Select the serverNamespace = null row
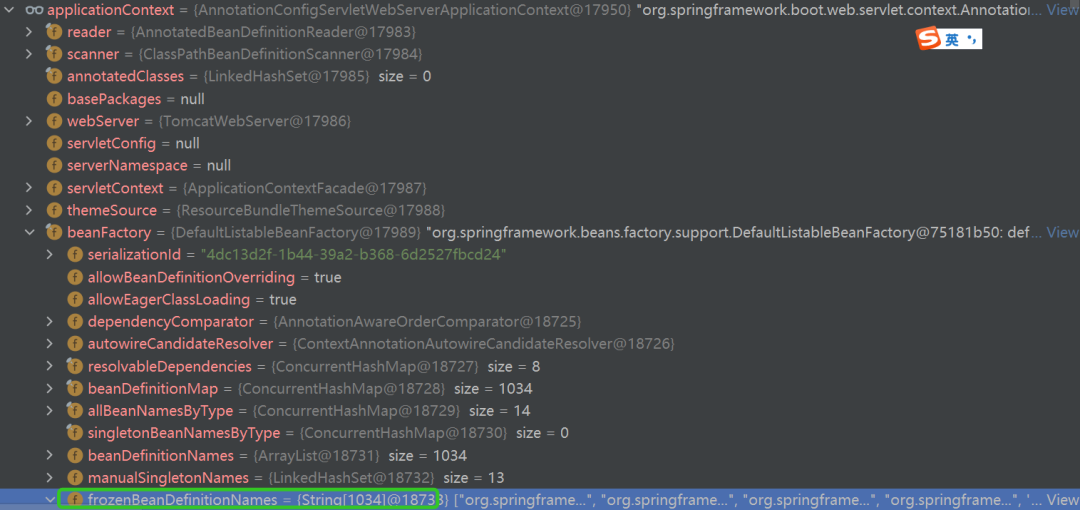 540,165
